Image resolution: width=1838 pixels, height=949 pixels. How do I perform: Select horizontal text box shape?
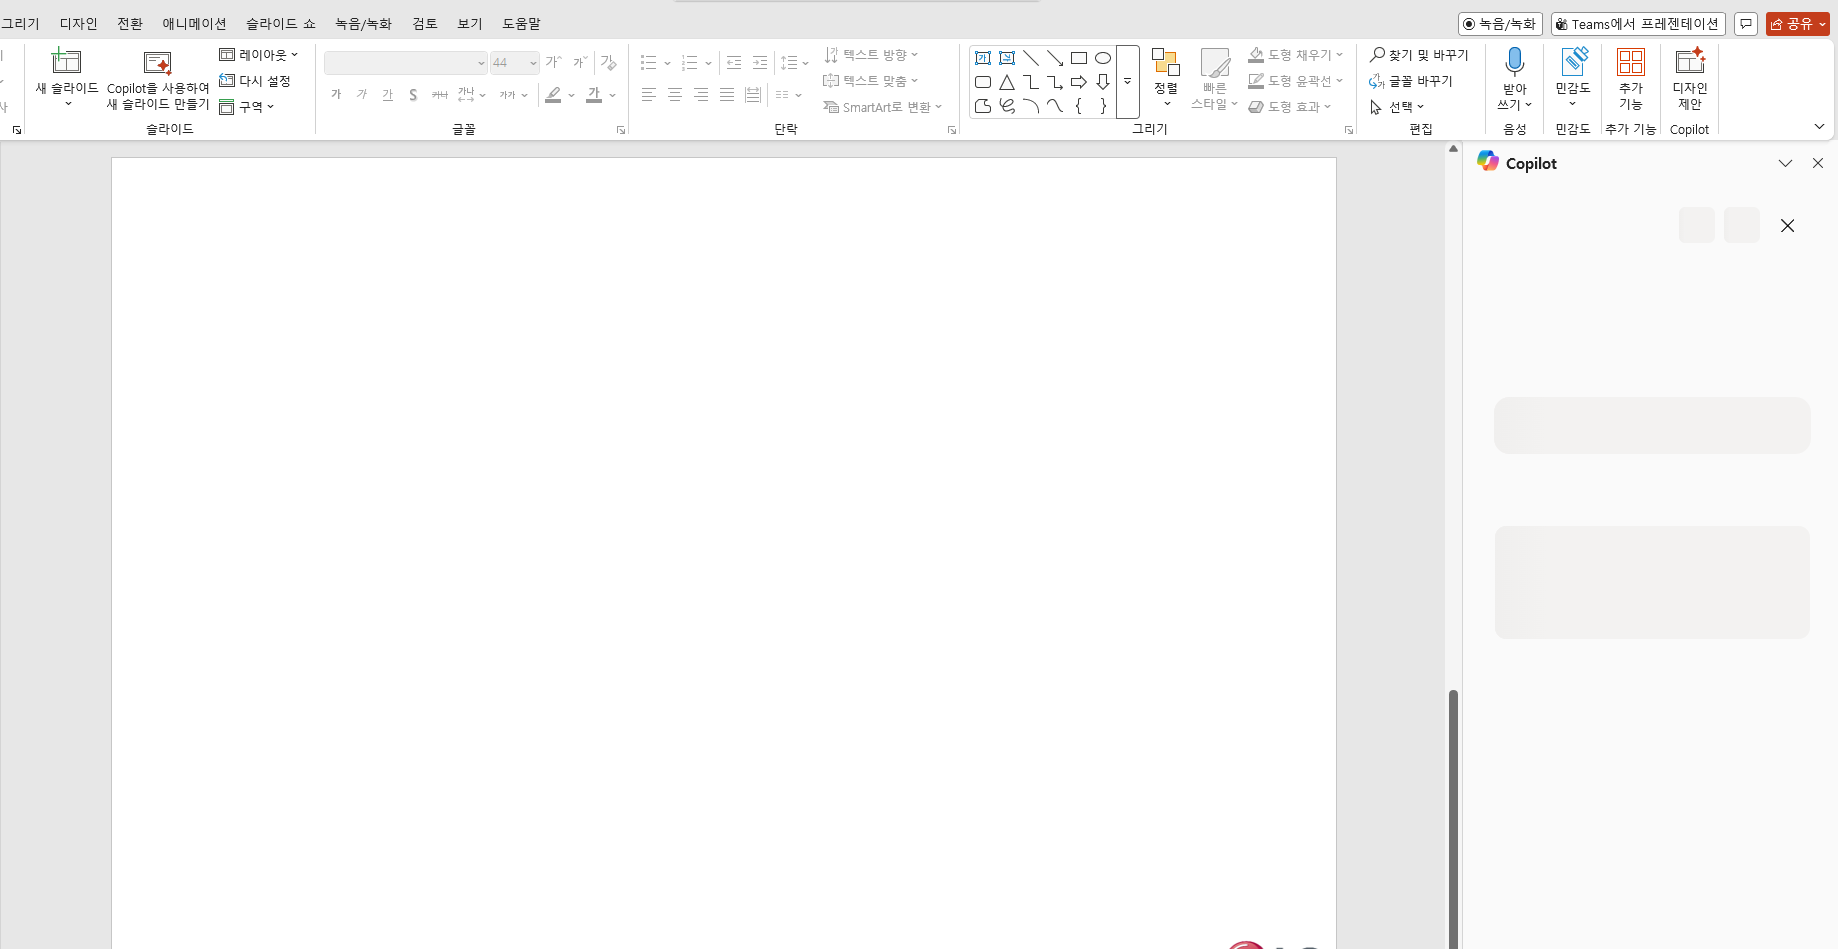click(x=983, y=58)
